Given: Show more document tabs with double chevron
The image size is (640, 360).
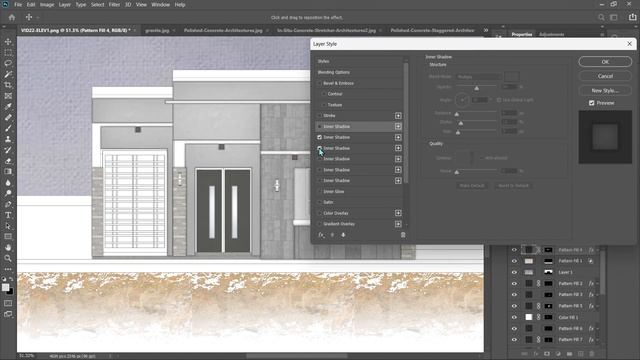Looking at the screenshot, I should coord(486,30).
